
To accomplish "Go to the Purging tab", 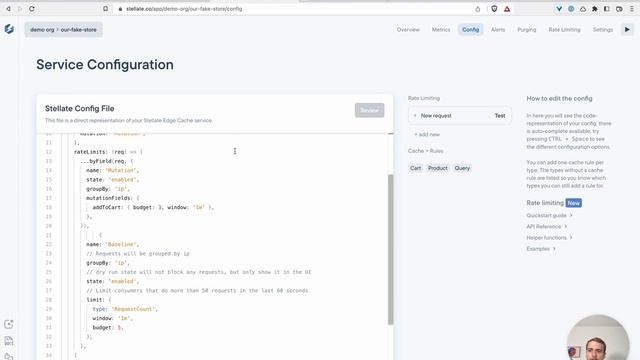I will click(x=527, y=29).
